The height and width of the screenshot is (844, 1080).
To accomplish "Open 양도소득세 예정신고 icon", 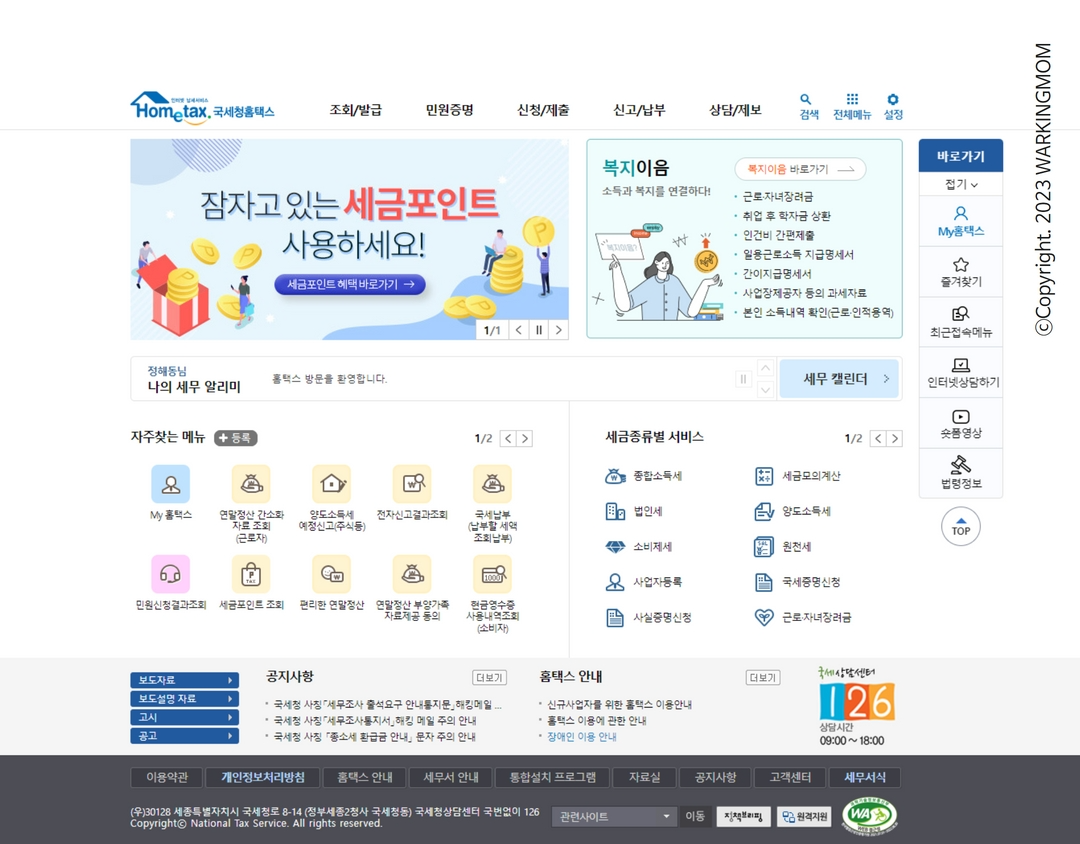I will (x=332, y=484).
